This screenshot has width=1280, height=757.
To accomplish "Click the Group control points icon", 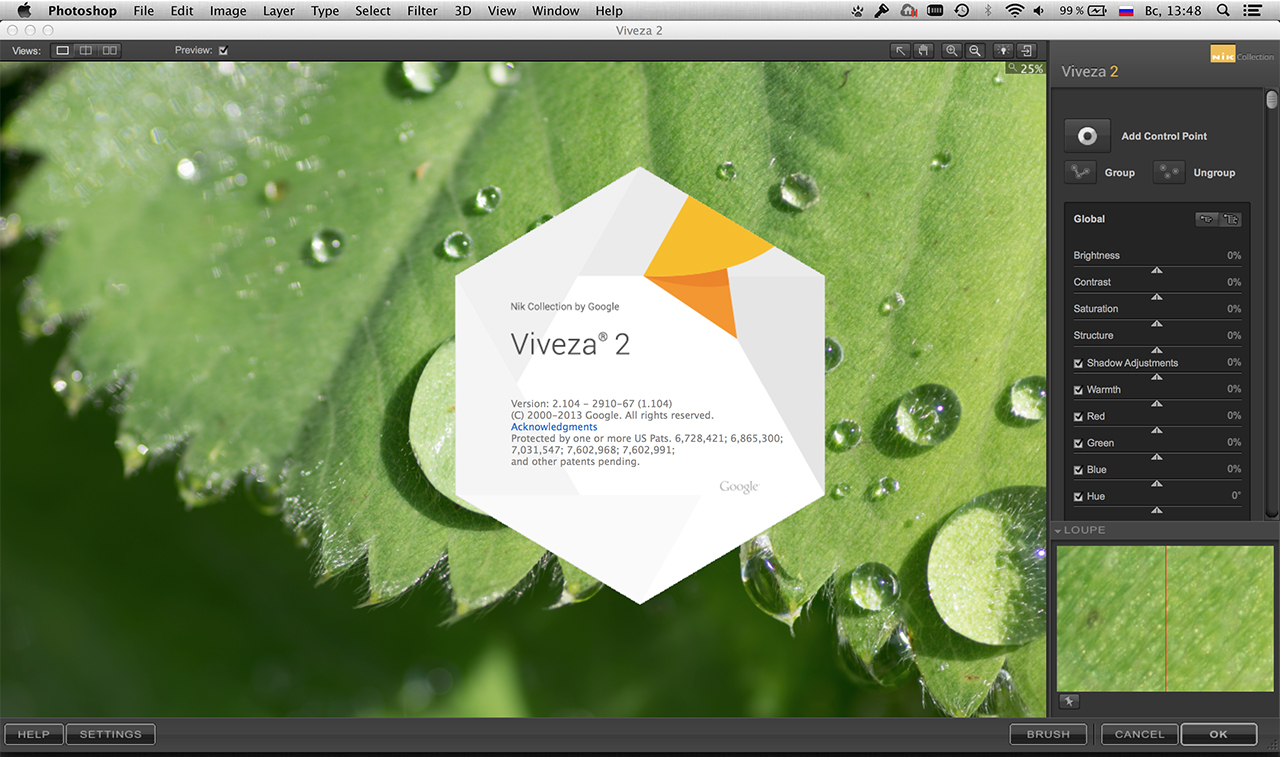I will (x=1080, y=172).
